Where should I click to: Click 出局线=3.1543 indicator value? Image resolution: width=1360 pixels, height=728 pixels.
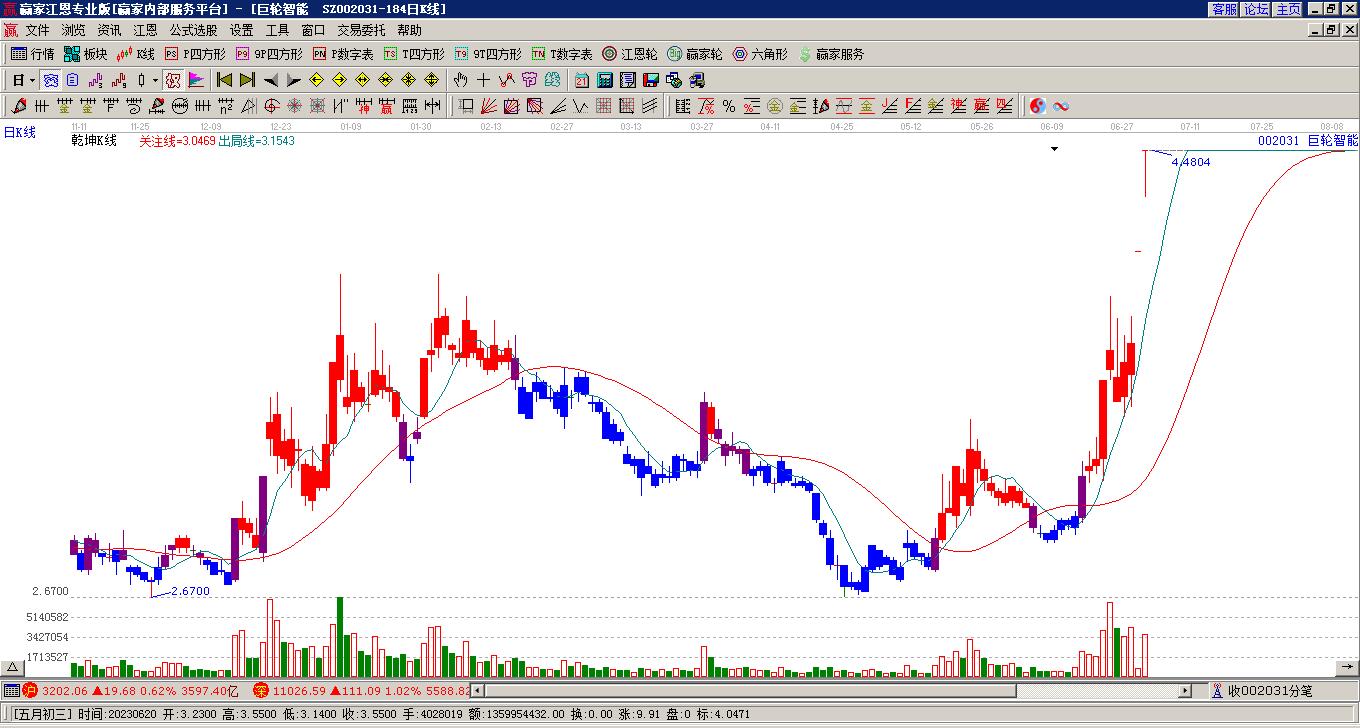[x=256, y=141]
